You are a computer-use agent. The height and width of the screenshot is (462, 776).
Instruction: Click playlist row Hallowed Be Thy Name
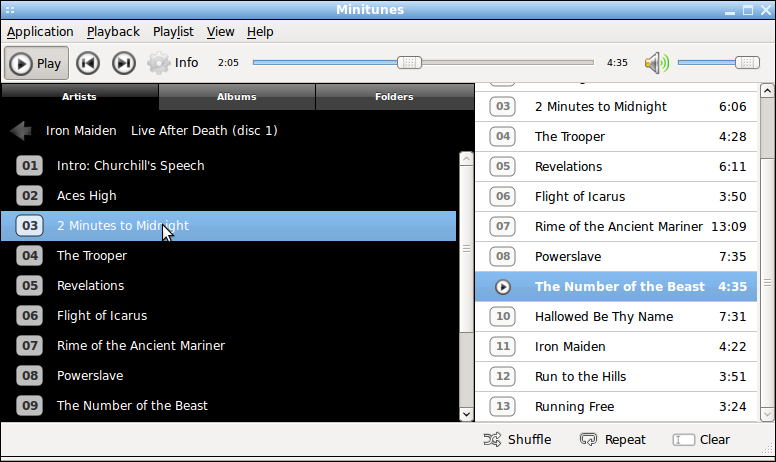point(616,317)
